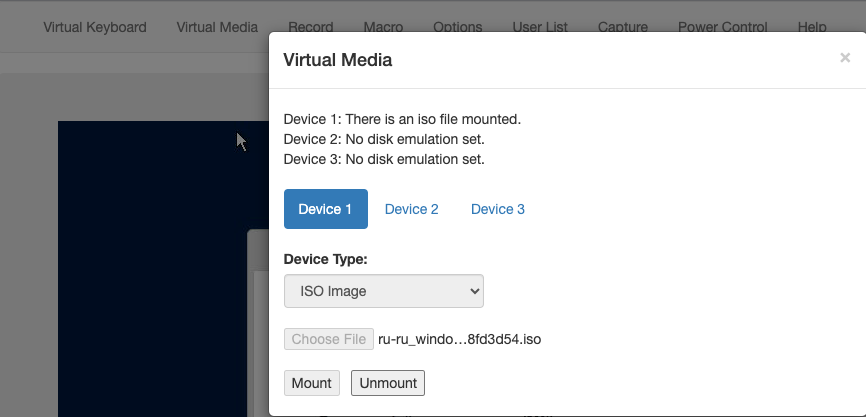
Task: Open the User List menu
Action: point(540,27)
